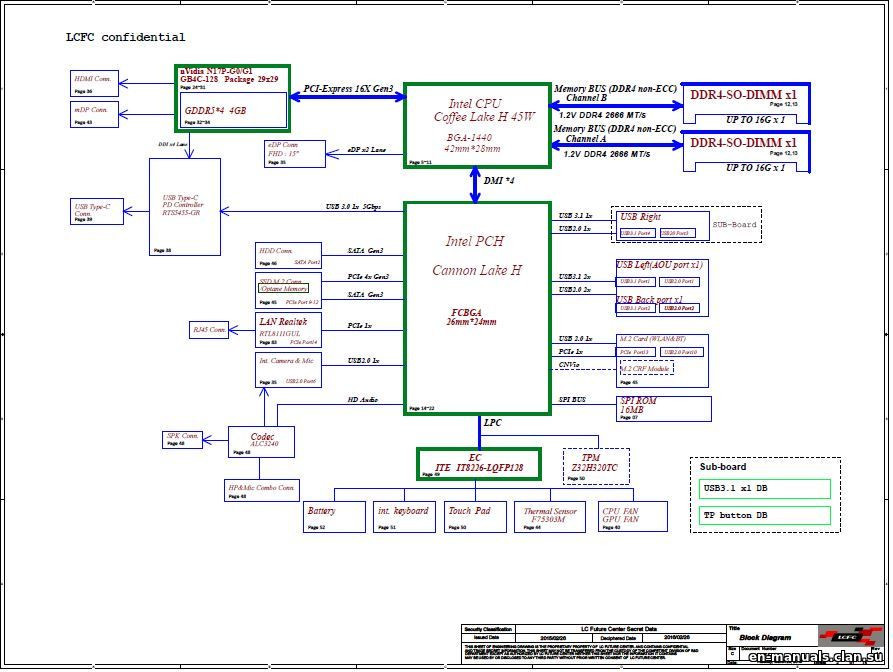Viewport: 893px width, 672px height.
Task: Expand the USB Right block details
Action: pyautogui.click(x=663, y=224)
